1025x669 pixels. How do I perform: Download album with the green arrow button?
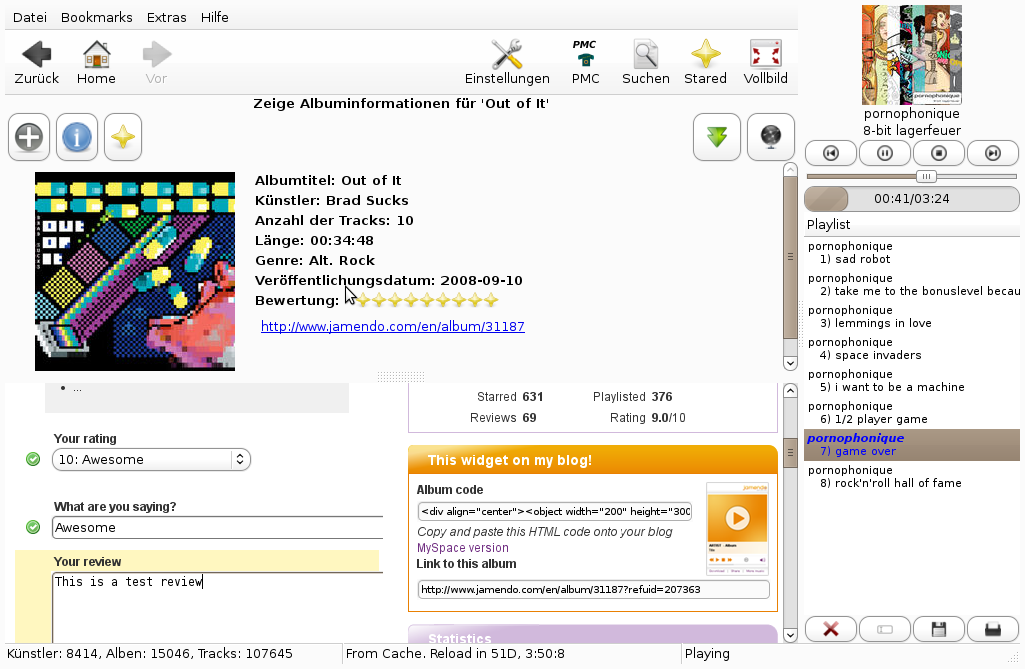(717, 137)
